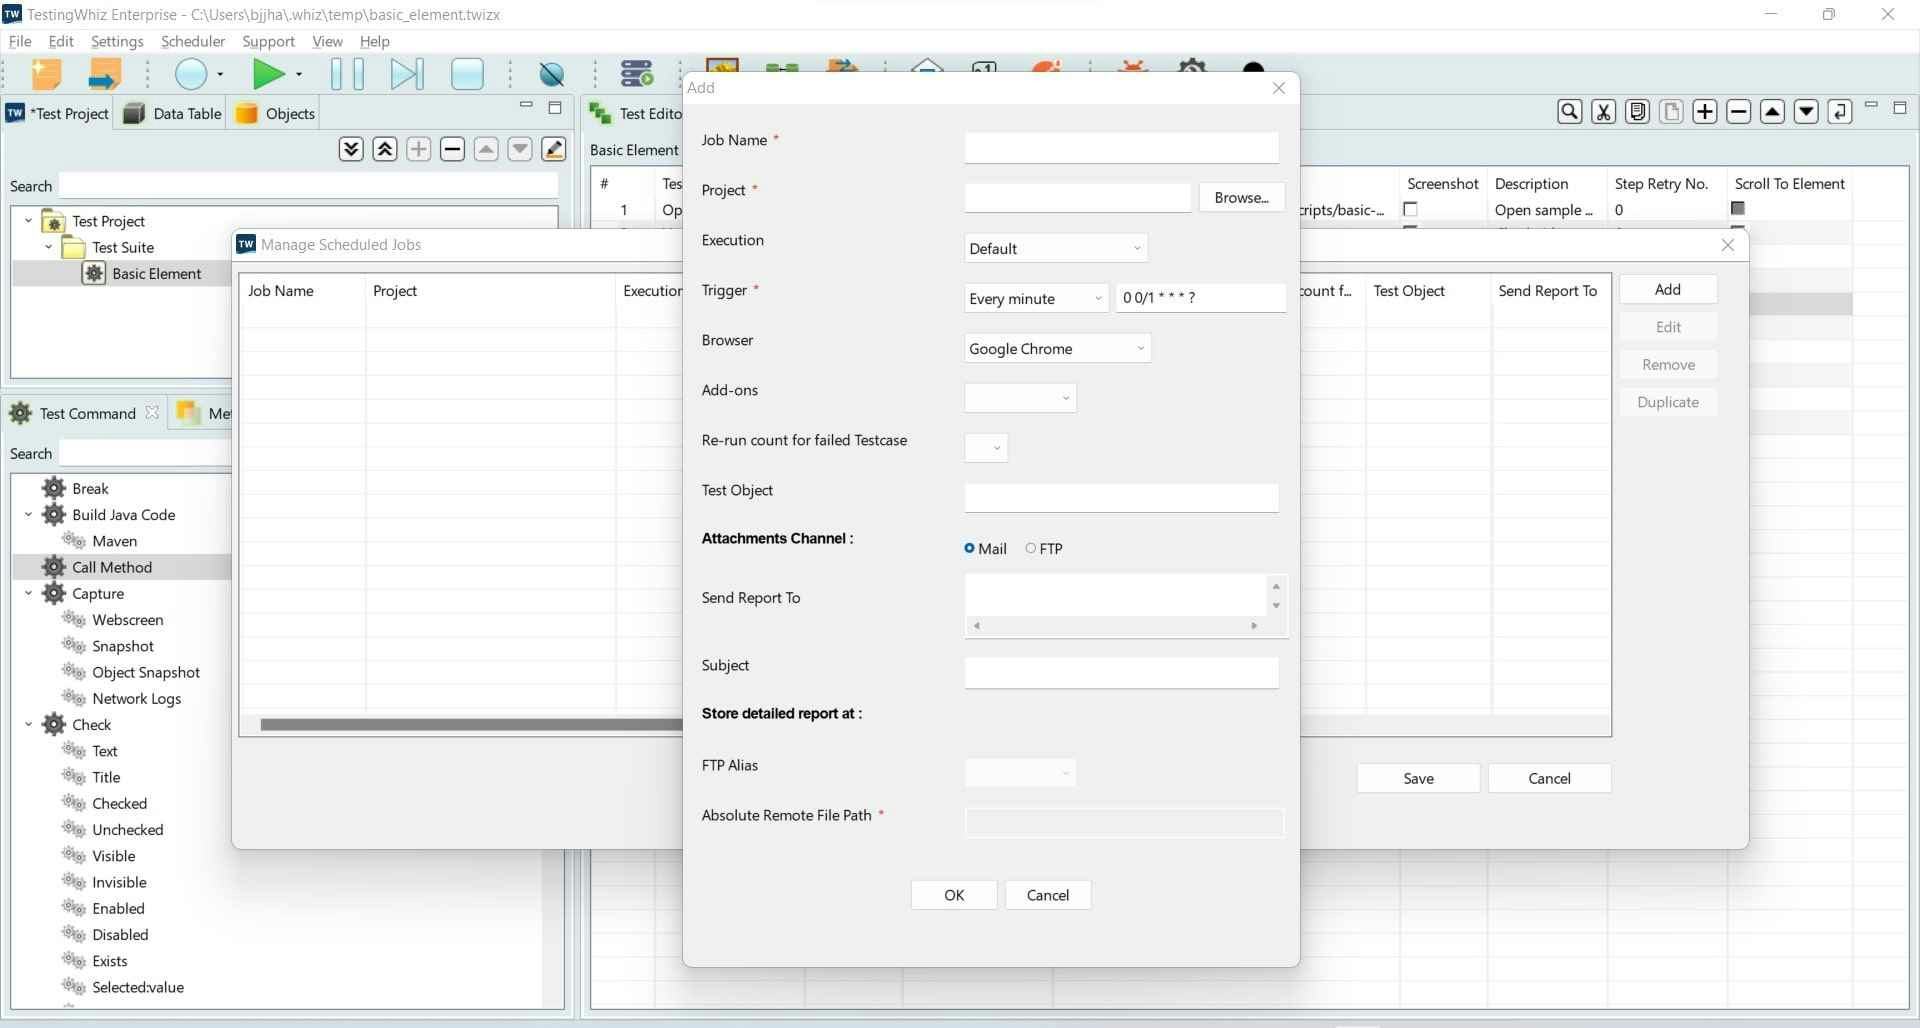1920x1028 pixels.
Task: Open the Help menu
Action: point(374,41)
